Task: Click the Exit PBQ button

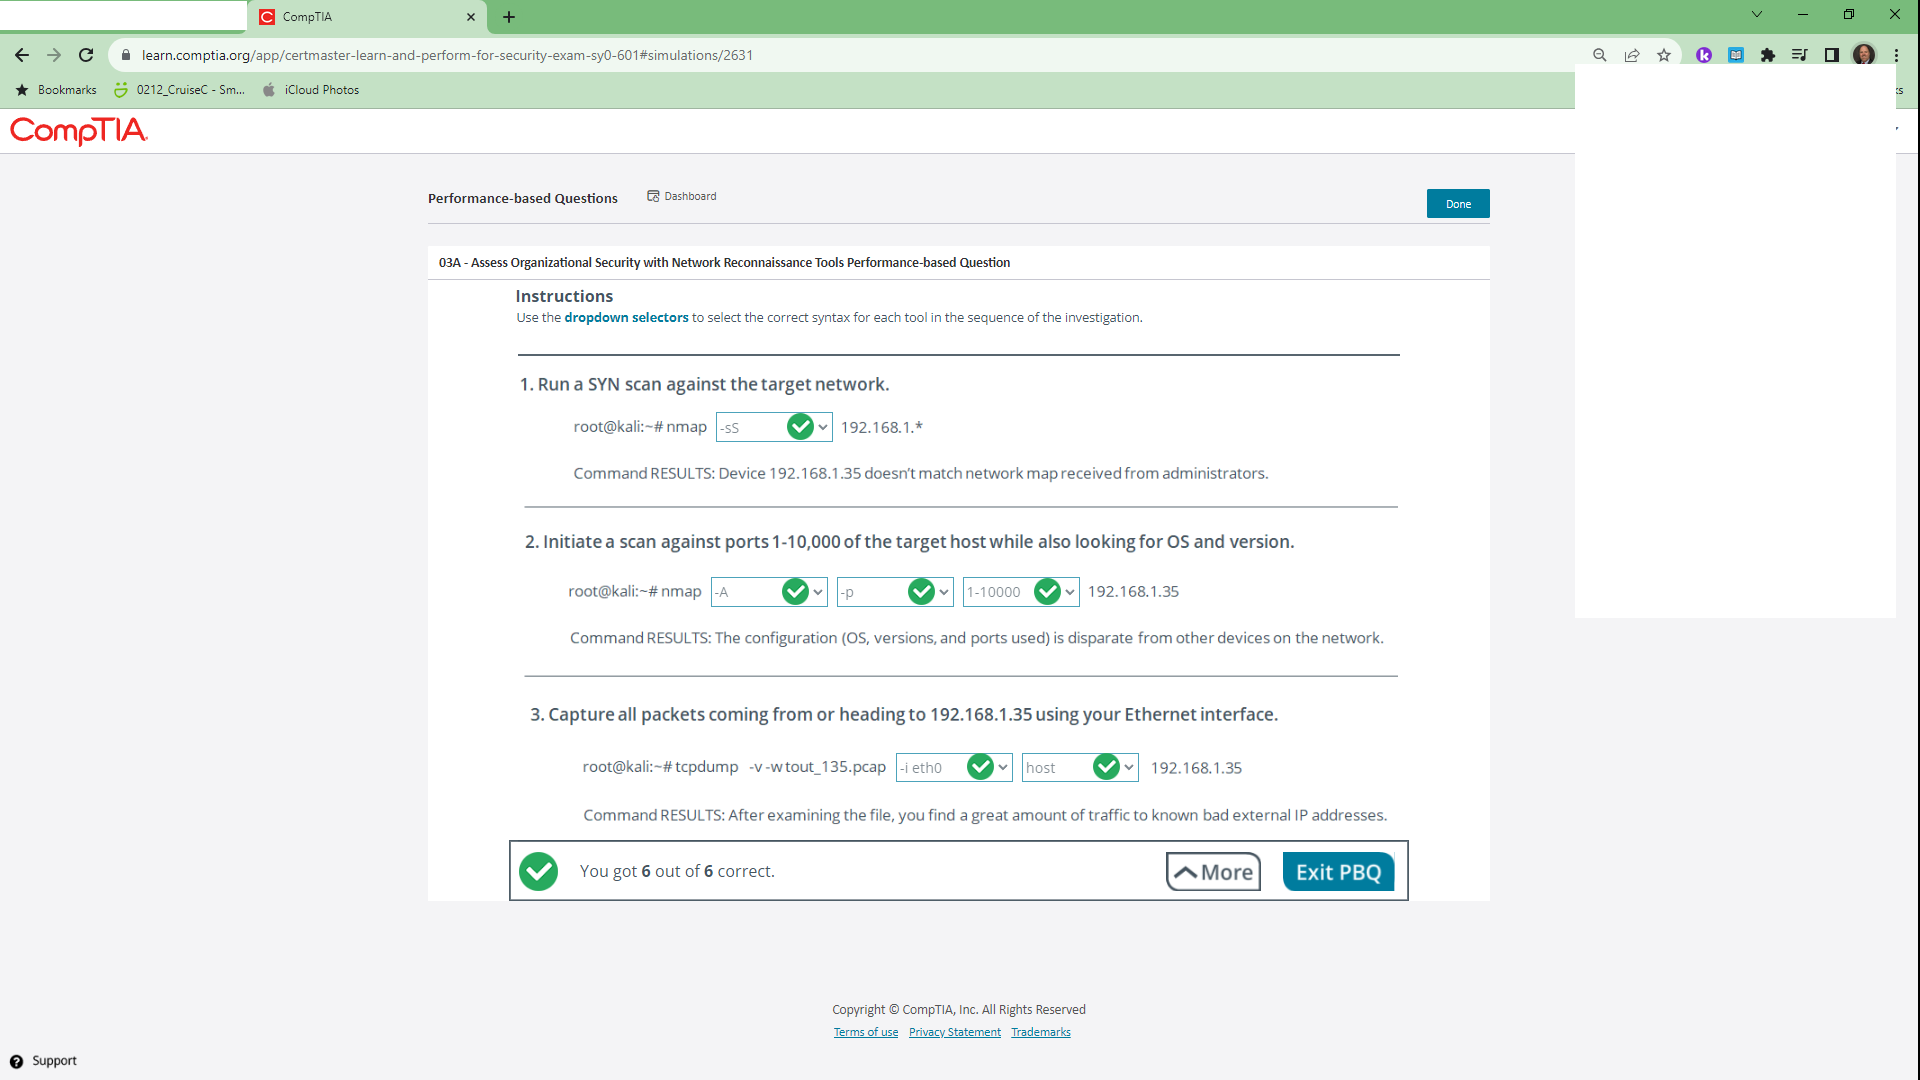Action: (x=1338, y=872)
